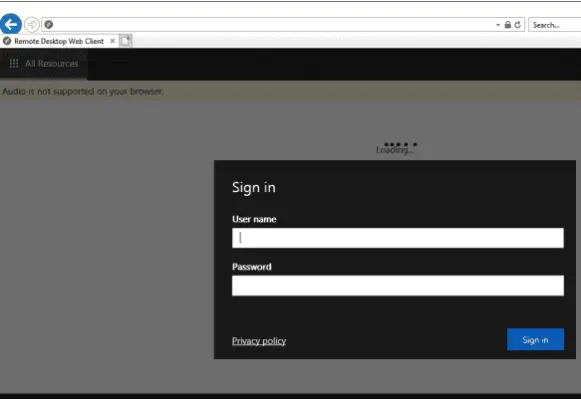Click the blue Sign in button
Screen dimensions: 581x400
[535, 339]
